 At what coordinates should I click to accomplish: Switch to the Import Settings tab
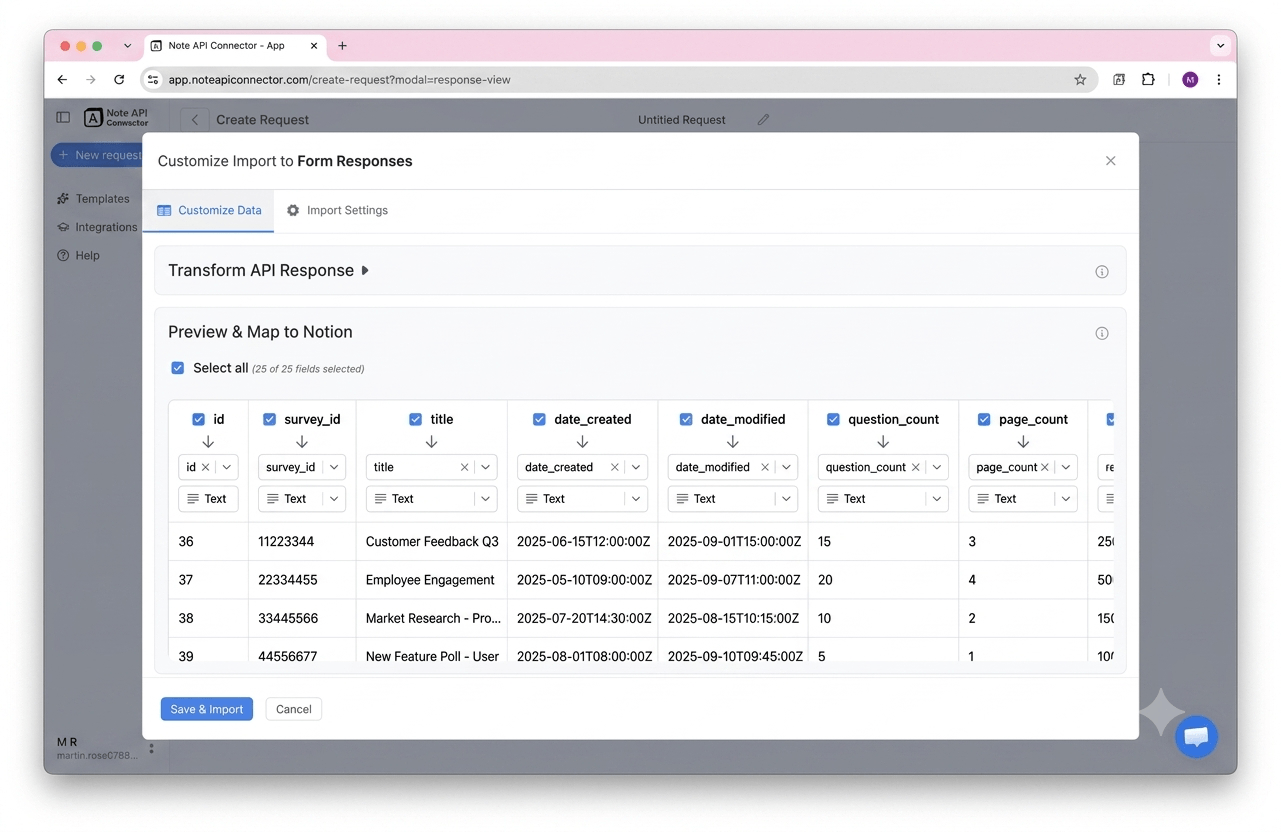point(337,211)
